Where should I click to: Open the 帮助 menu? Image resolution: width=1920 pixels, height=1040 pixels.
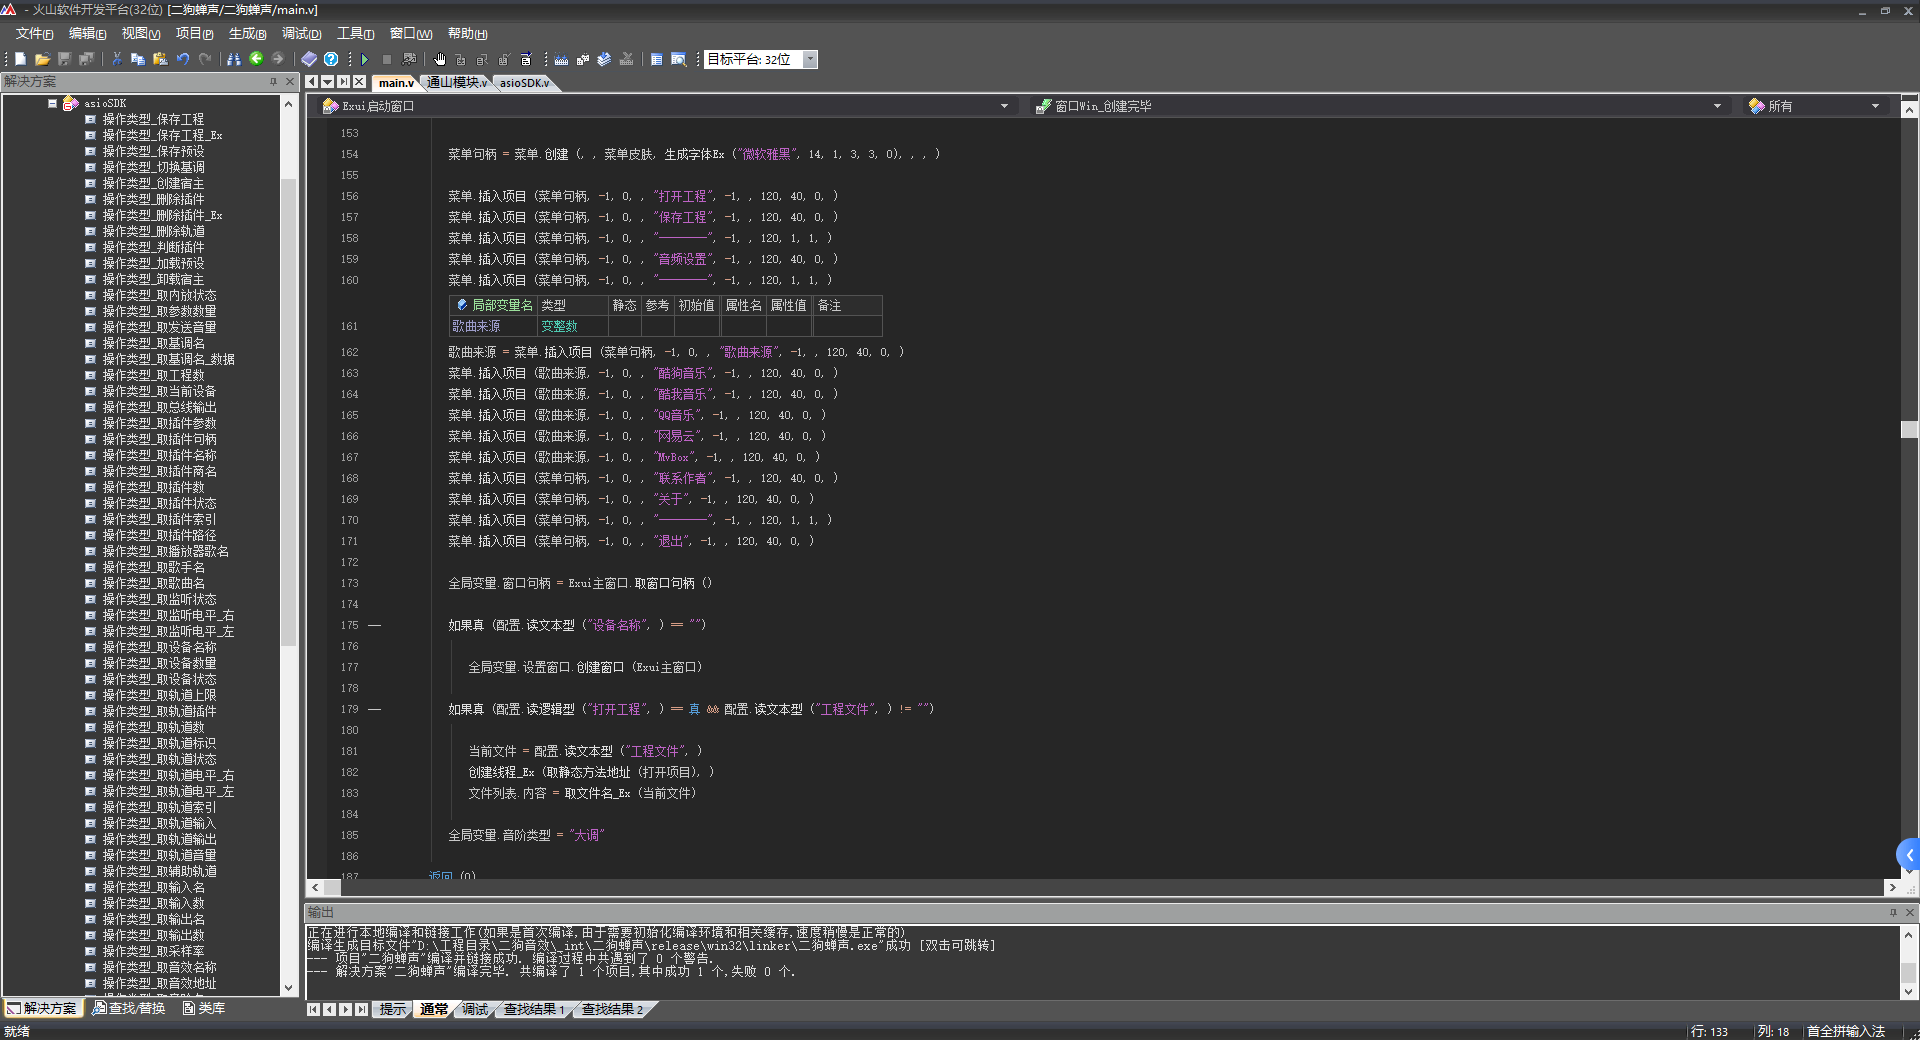pyautogui.click(x=467, y=34)
